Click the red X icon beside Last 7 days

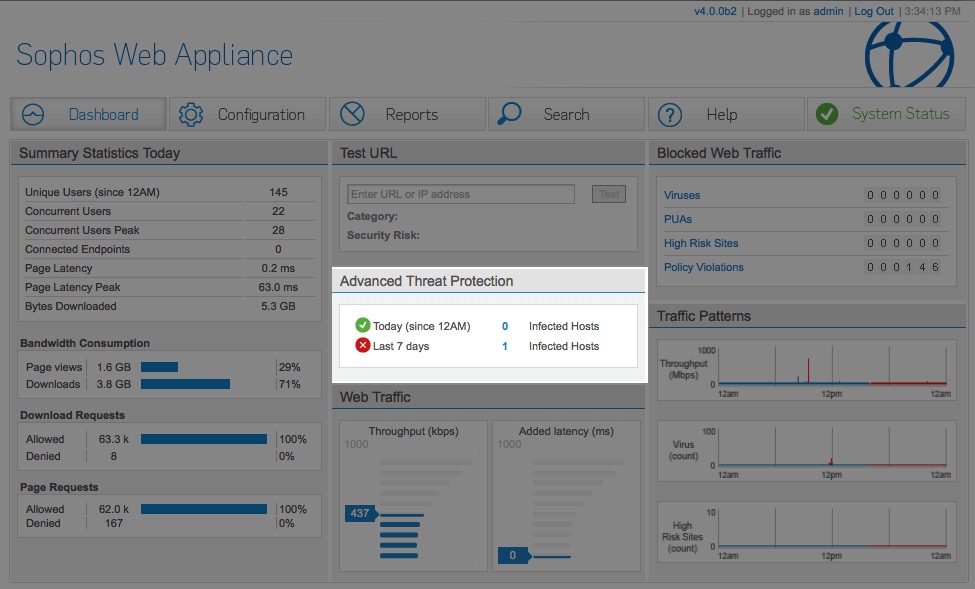point(363,345)
